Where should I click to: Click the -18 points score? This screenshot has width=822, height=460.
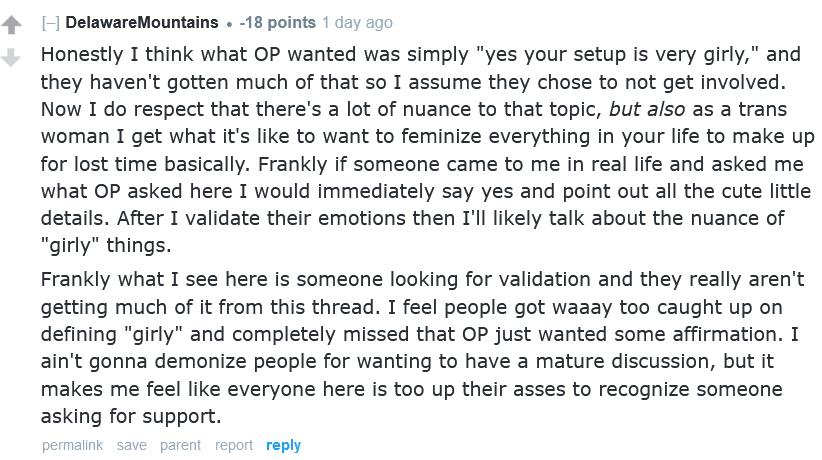(280, 22)
